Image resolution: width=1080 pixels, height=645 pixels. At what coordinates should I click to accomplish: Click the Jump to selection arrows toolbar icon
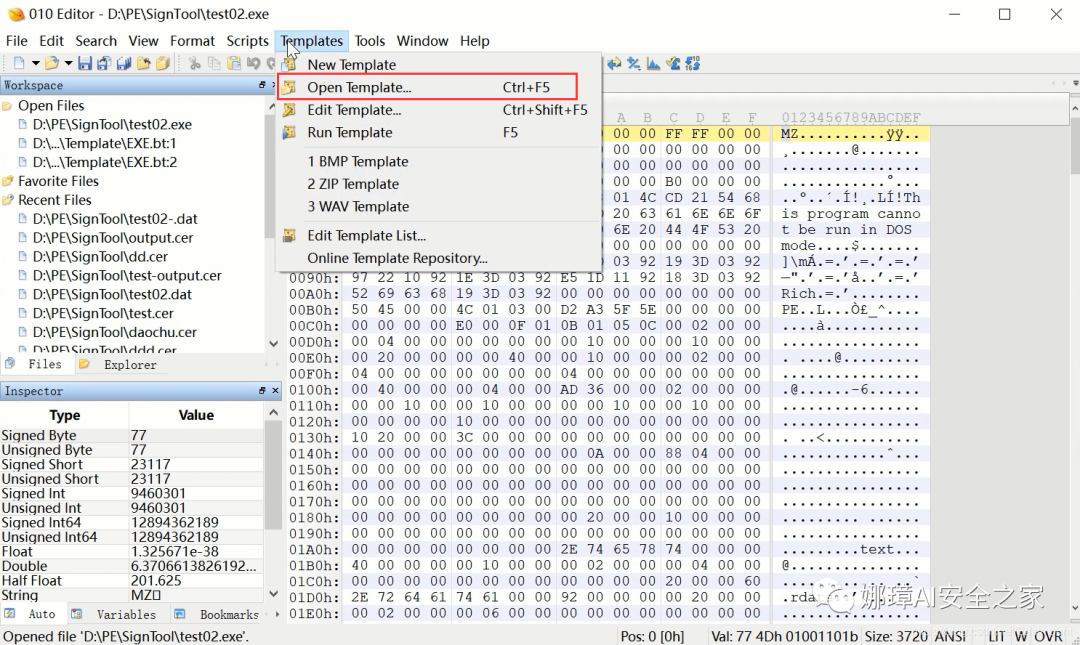coord(614,63)
